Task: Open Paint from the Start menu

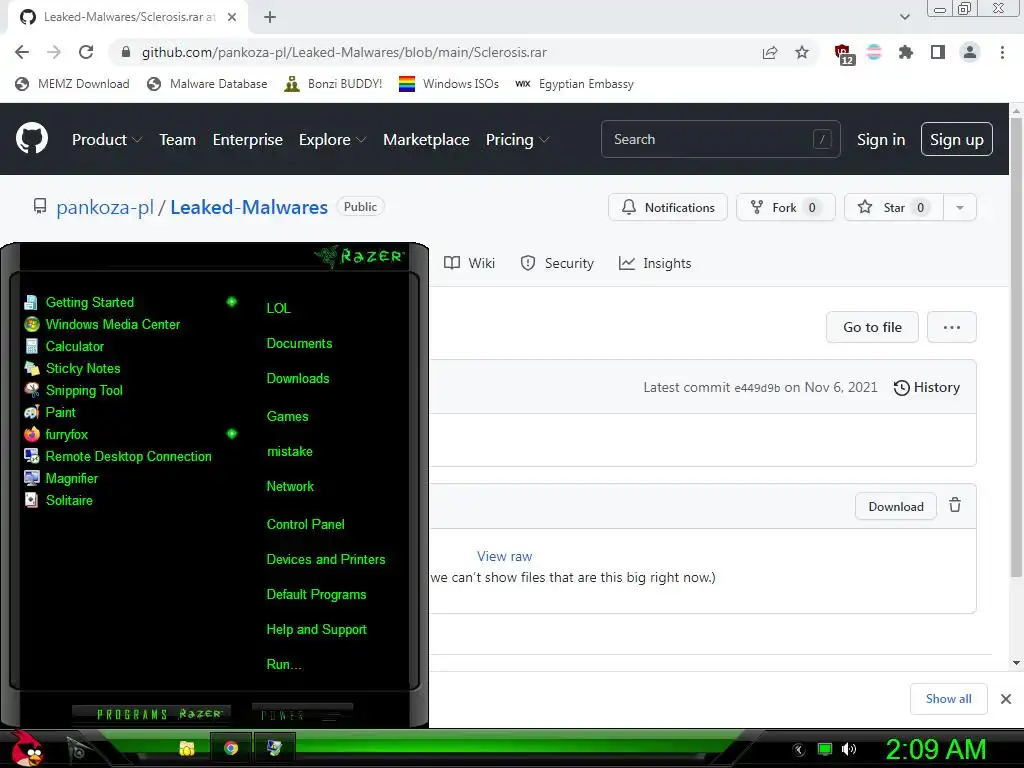Action: [60, 412]
